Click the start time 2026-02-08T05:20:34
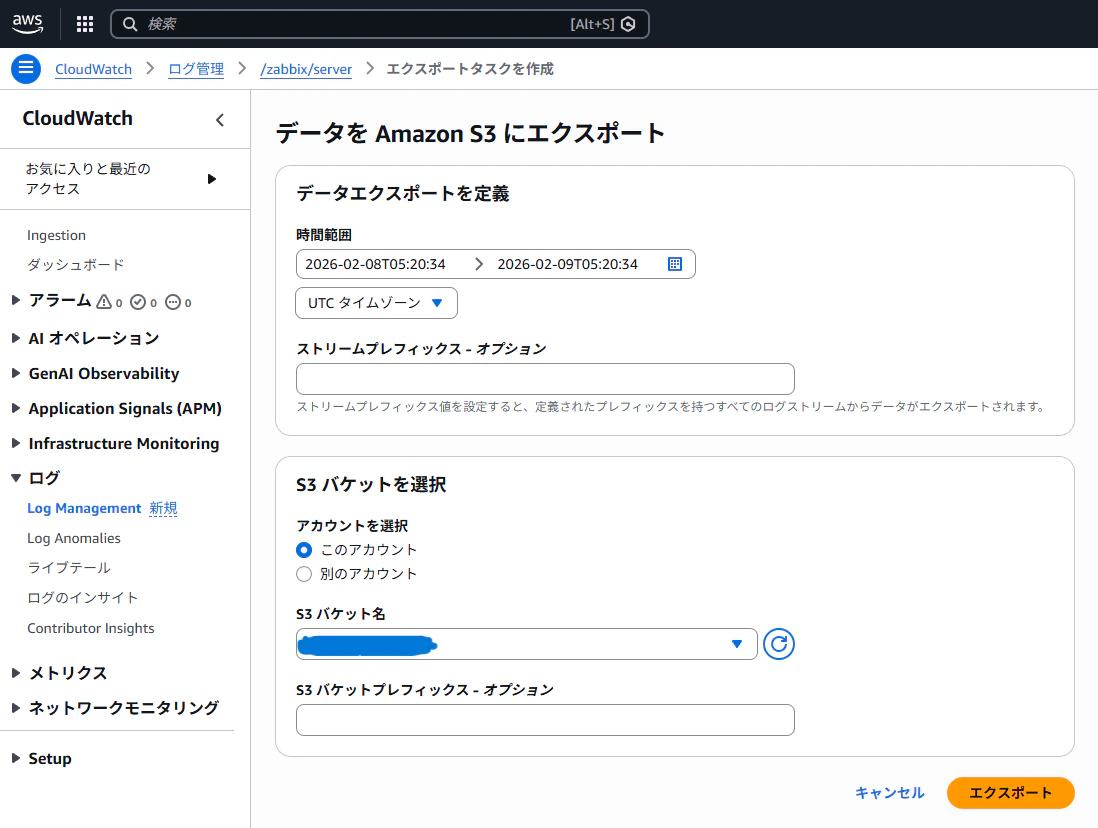The height and width of the screenshot is (828, 1098). tap(375, 264)
